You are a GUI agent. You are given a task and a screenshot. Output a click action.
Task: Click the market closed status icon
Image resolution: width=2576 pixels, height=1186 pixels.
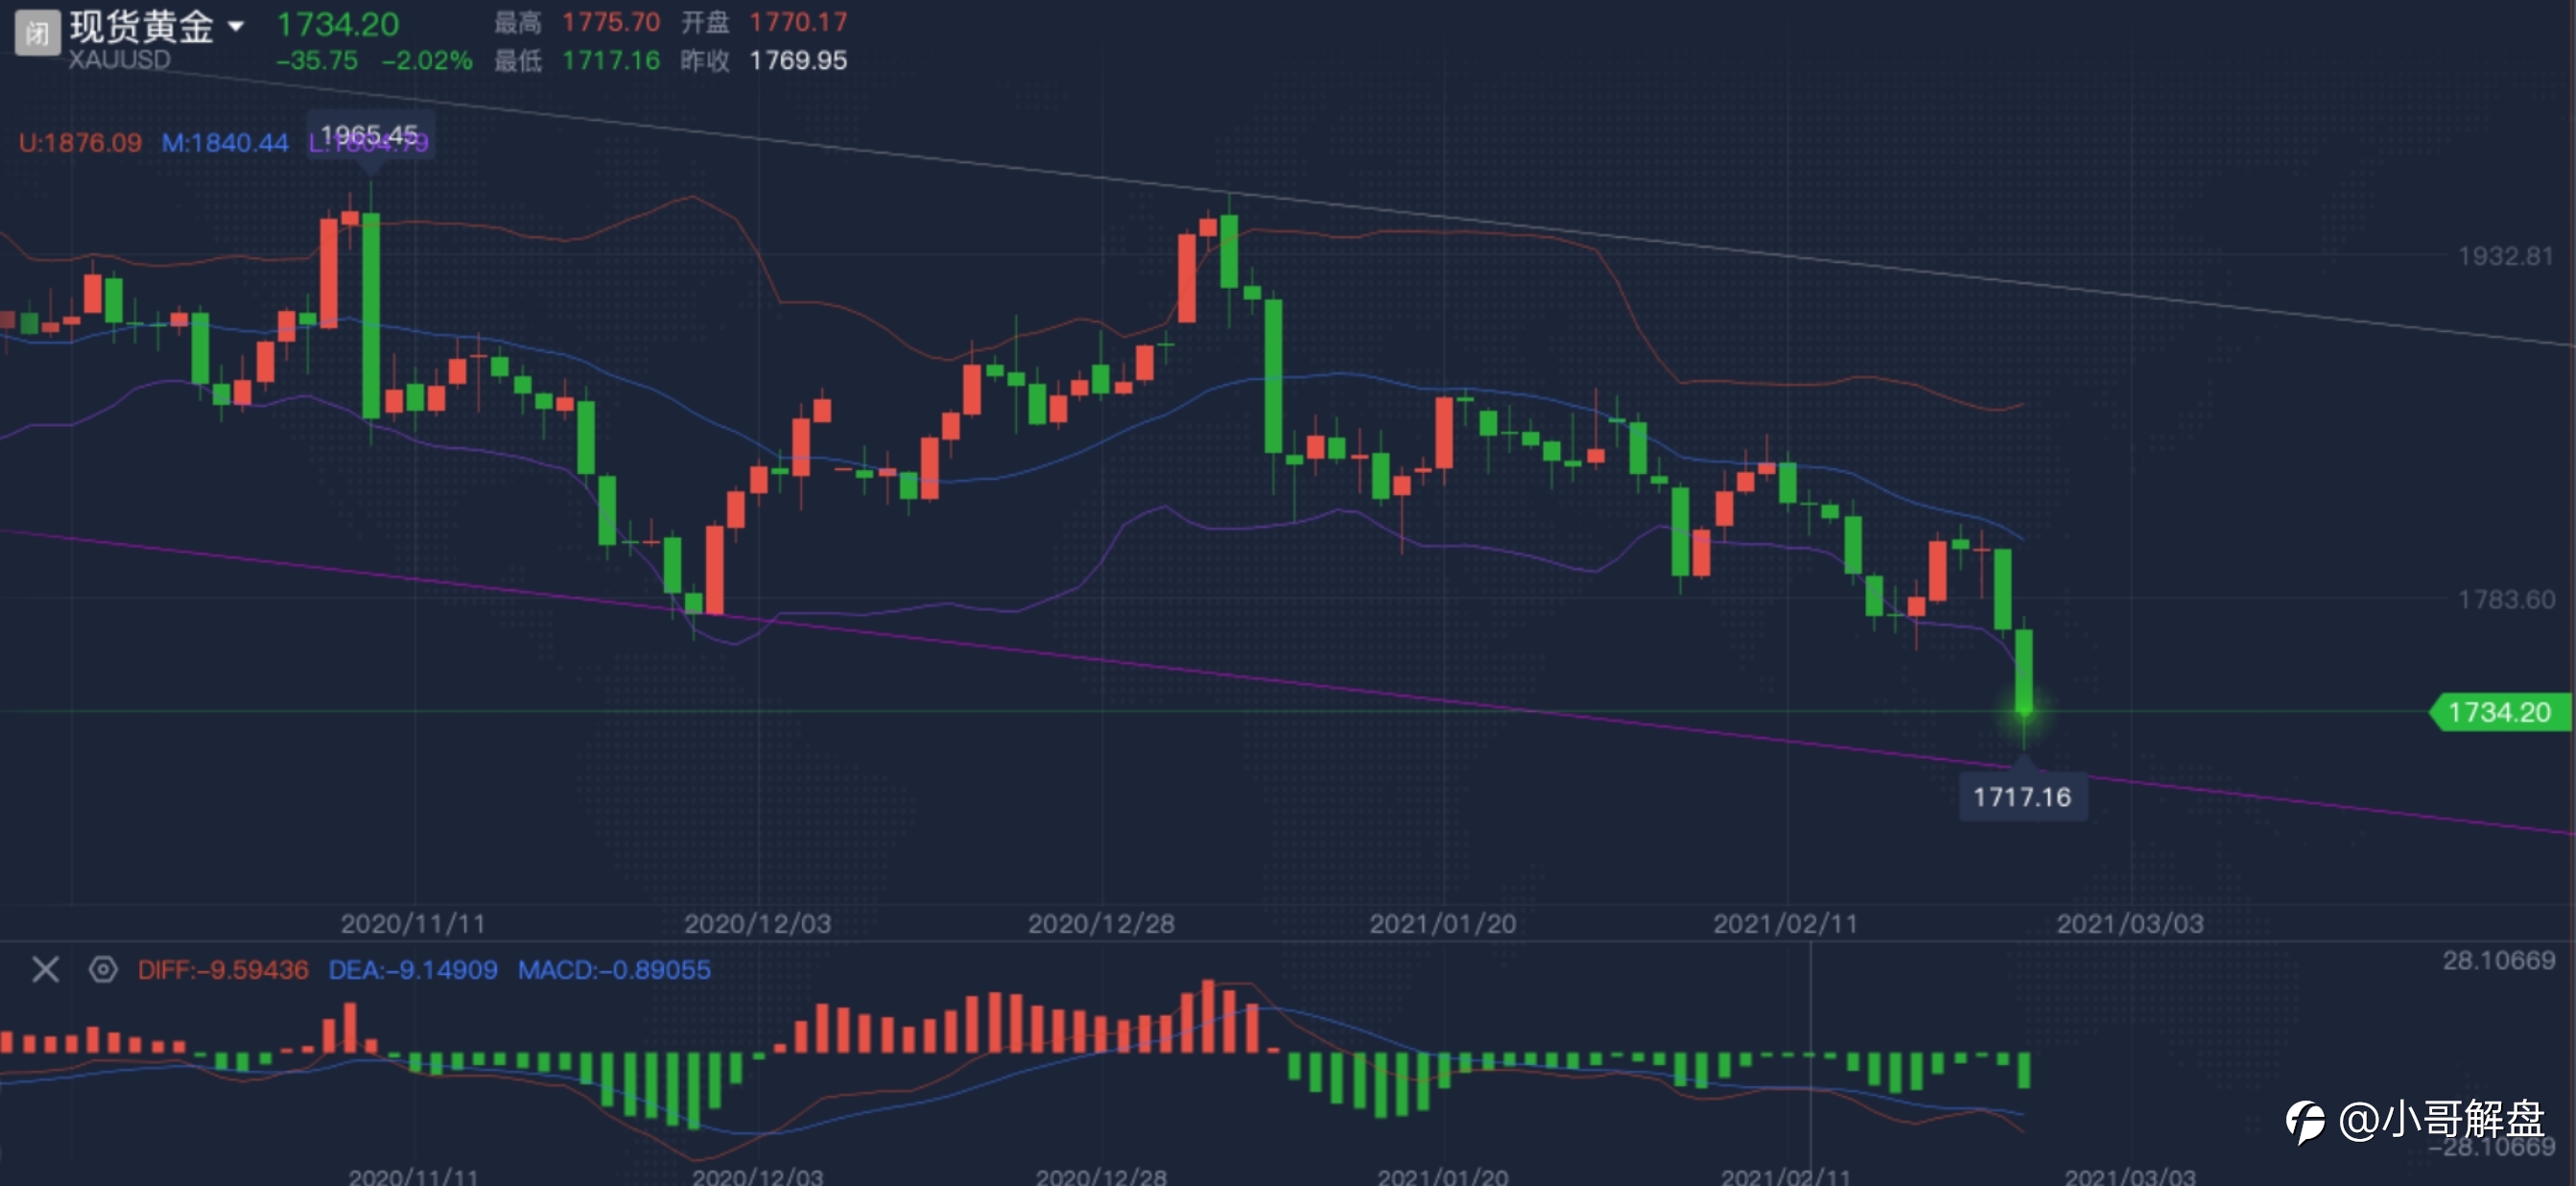pos(37,32)
